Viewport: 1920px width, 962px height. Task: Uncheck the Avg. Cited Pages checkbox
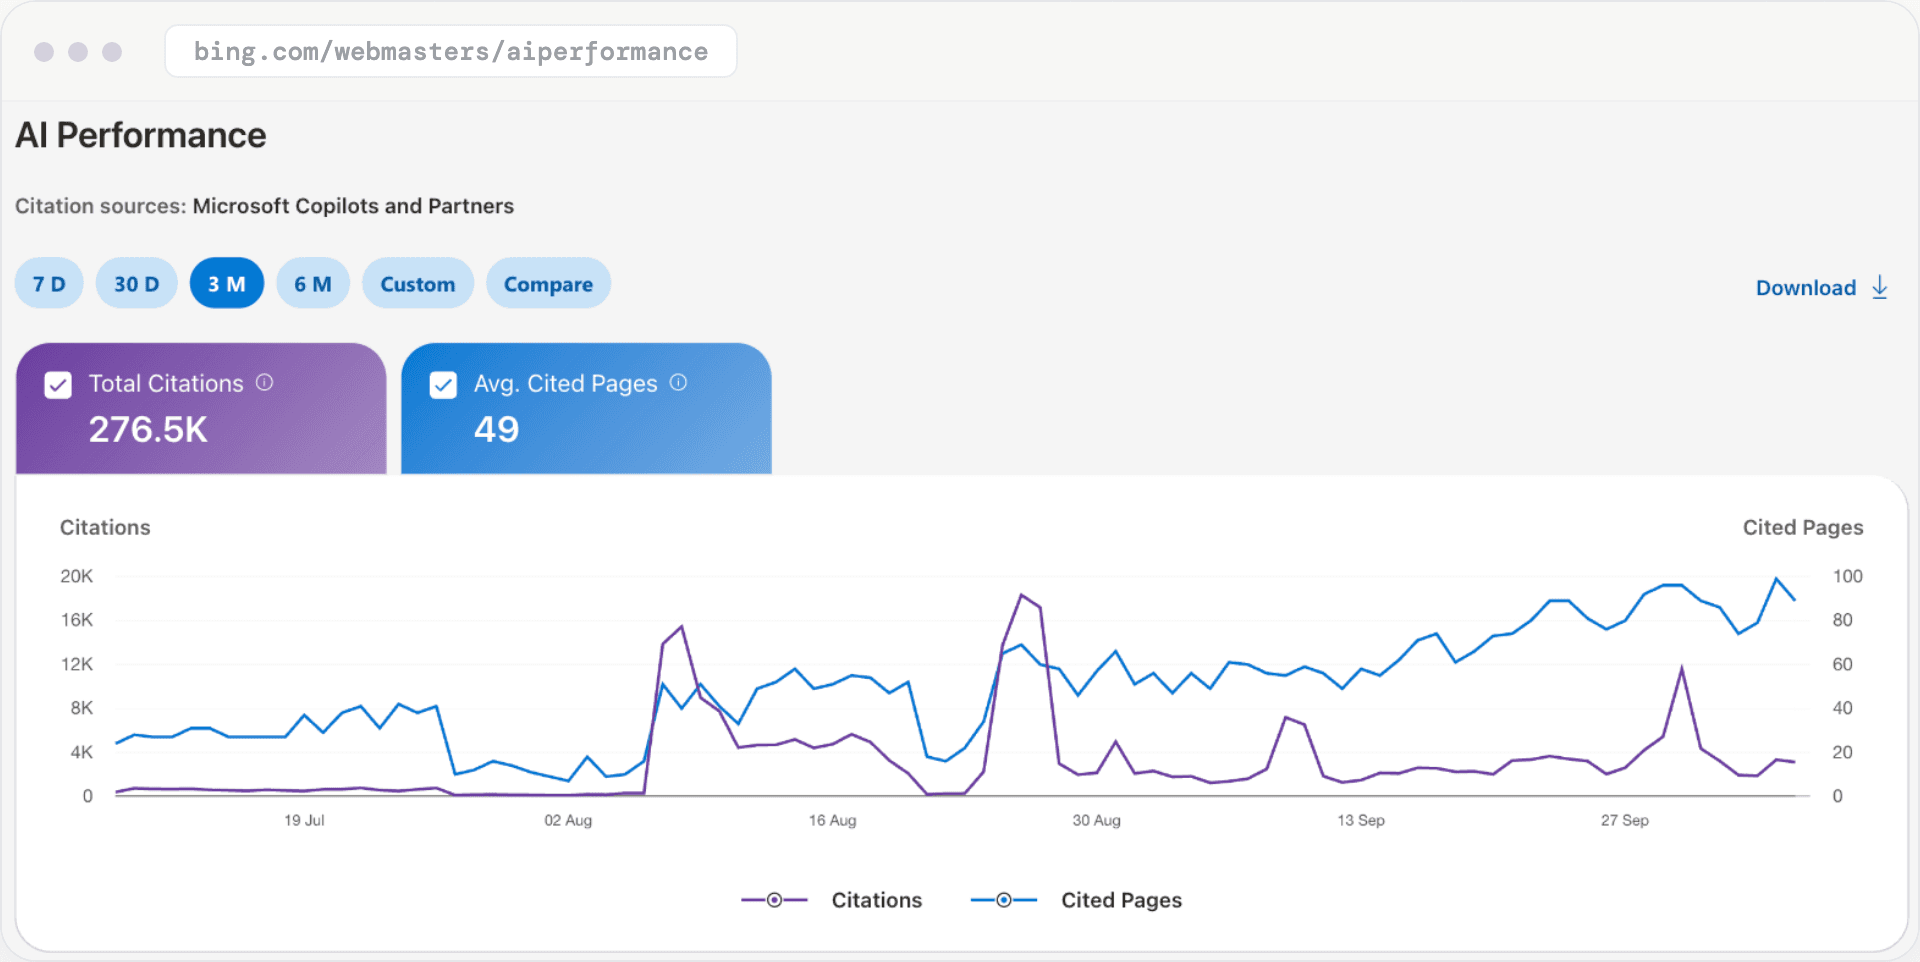pos(443,385)
